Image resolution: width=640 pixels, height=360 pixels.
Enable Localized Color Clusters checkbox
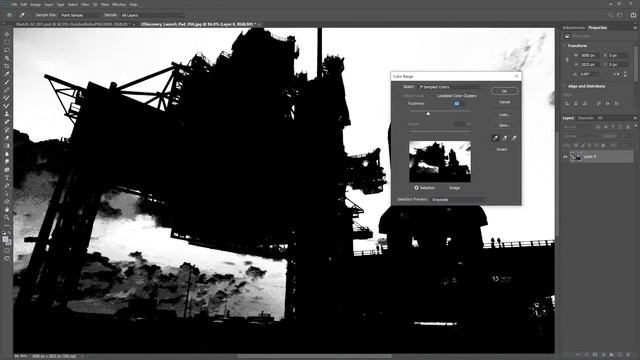(x=435, y=96)
